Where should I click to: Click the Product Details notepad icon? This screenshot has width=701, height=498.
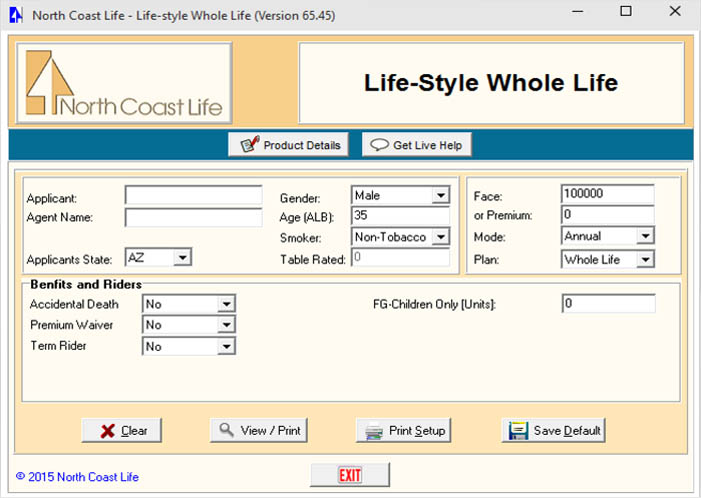(x=250, y=144)
